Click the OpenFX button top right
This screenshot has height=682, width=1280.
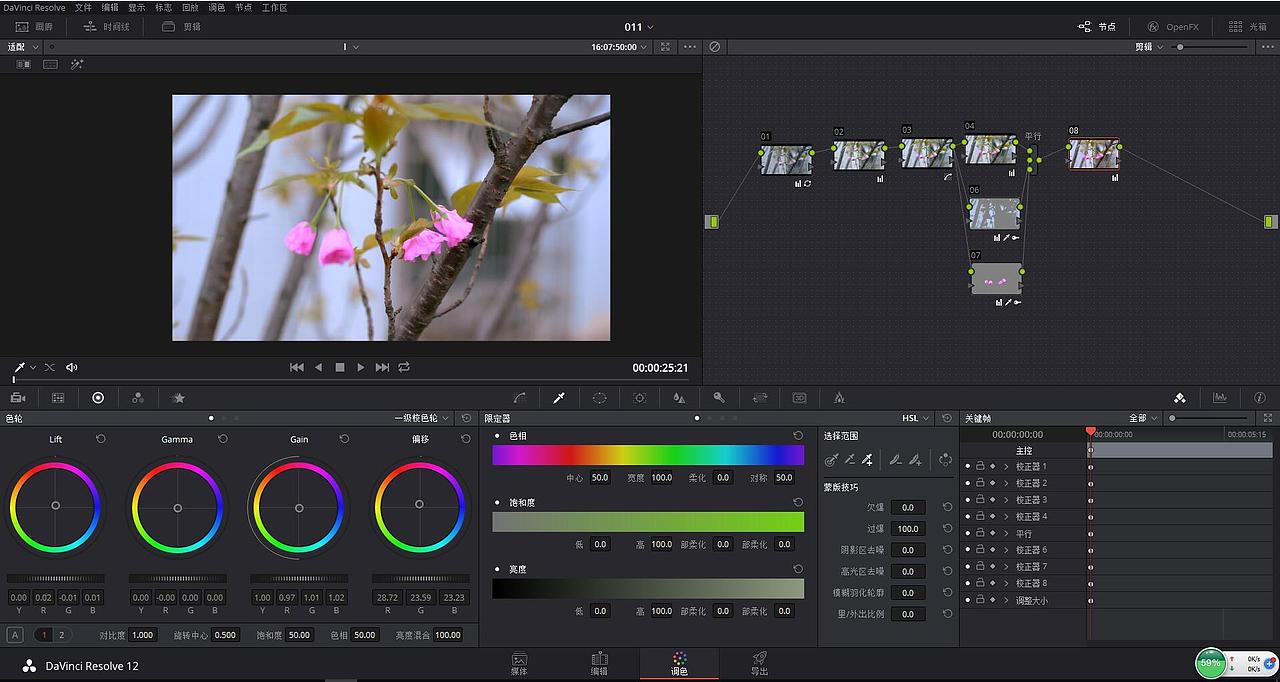[x=1173, y=26]
